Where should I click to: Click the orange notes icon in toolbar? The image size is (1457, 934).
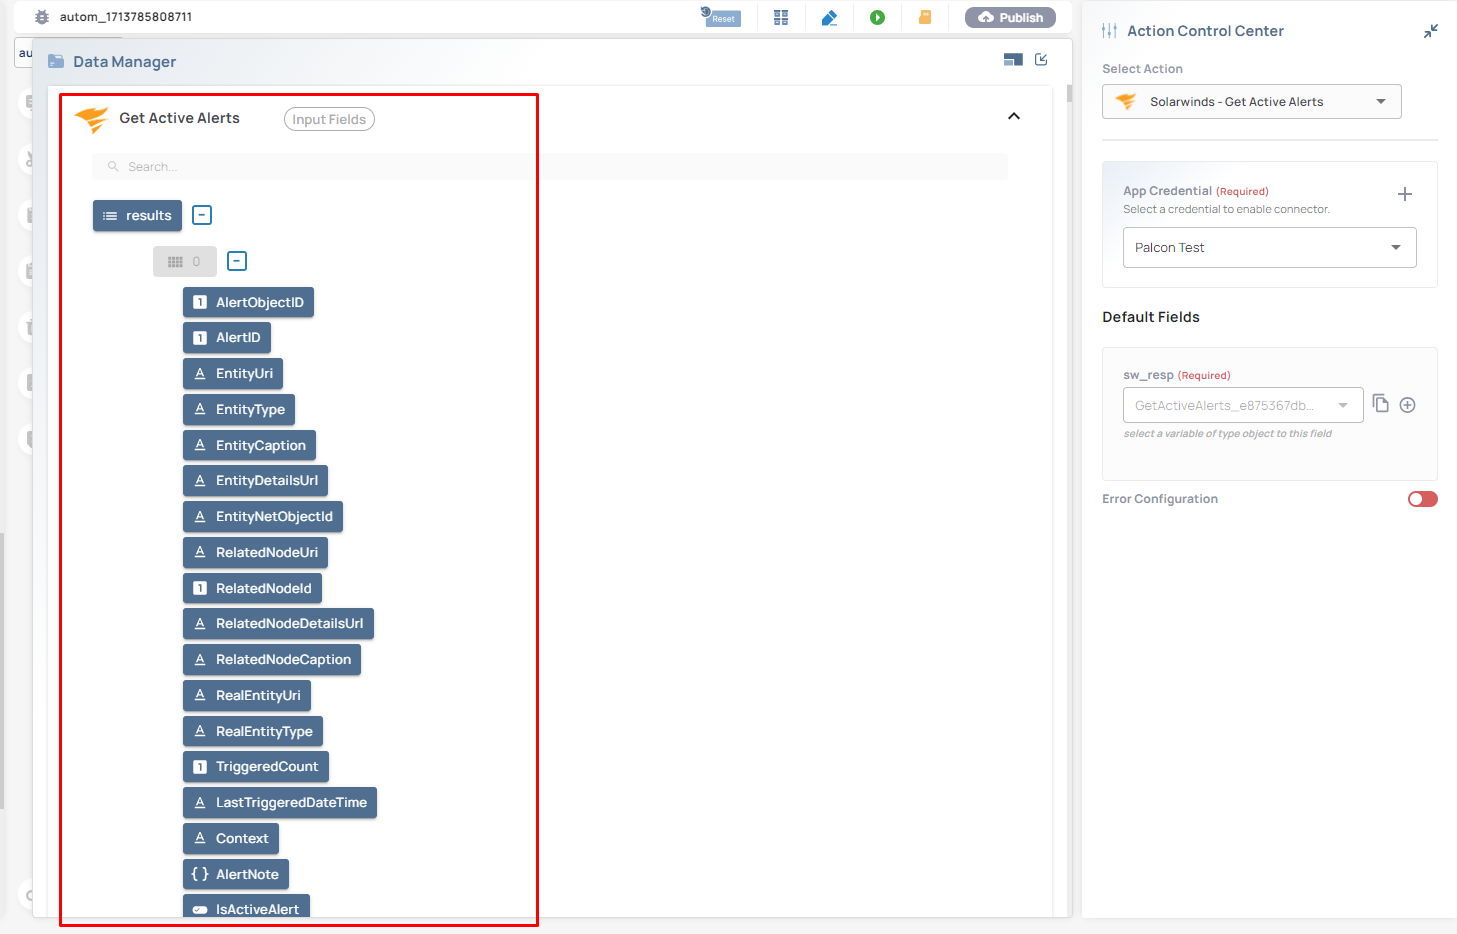[x=925, y=17]
